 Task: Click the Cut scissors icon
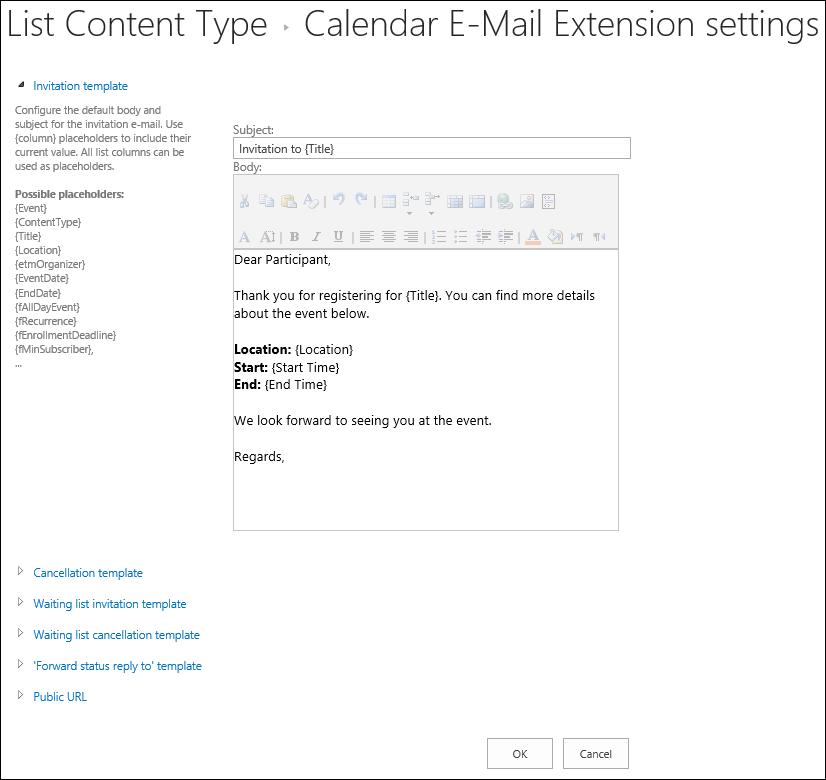[x=244, y=201]
